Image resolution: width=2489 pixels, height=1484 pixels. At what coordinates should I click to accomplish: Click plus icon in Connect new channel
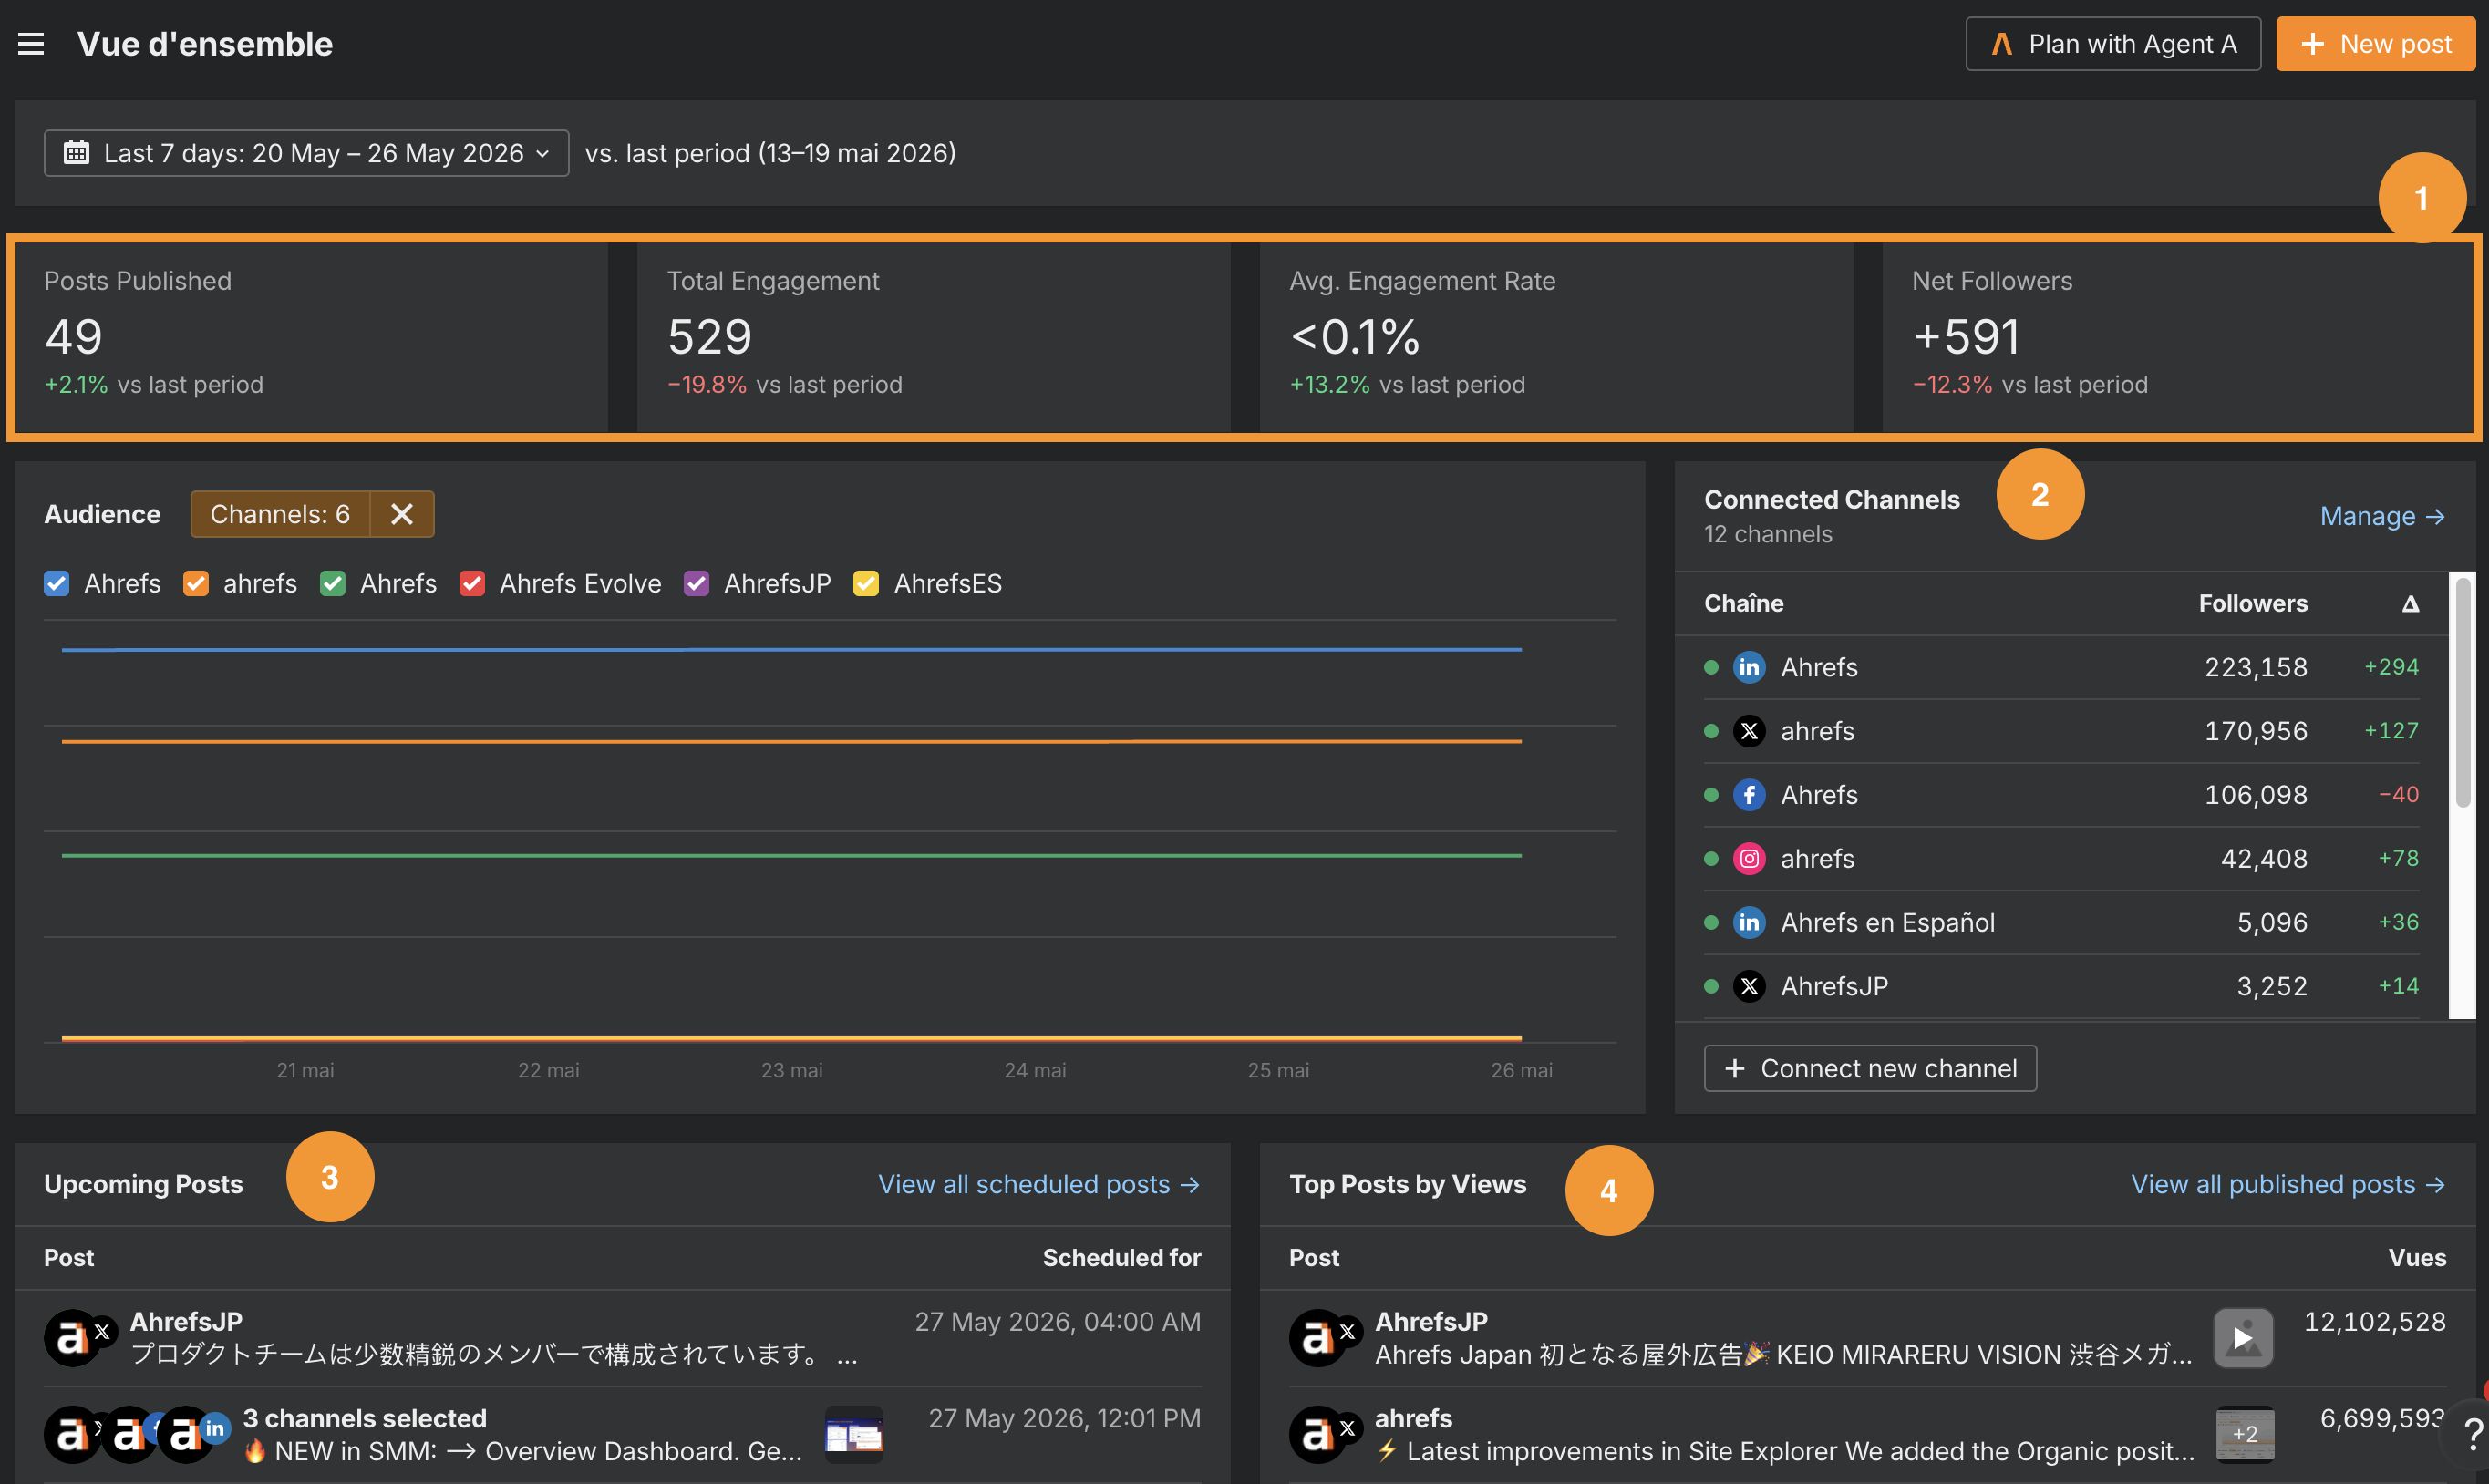click(x=1735, y=1068)
